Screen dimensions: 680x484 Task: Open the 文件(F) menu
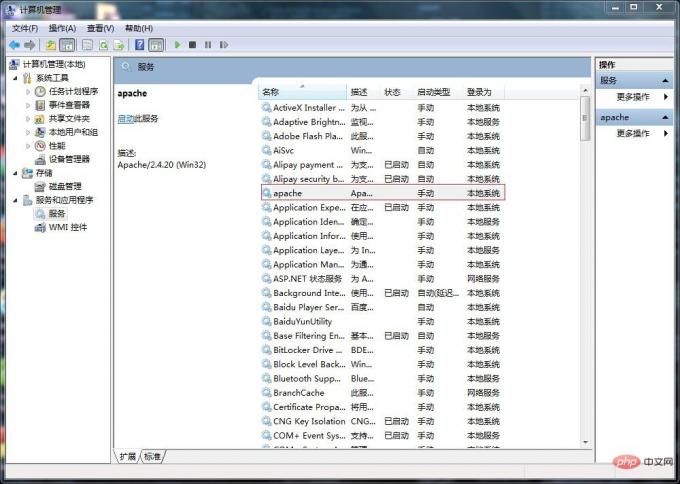point(25,28)
